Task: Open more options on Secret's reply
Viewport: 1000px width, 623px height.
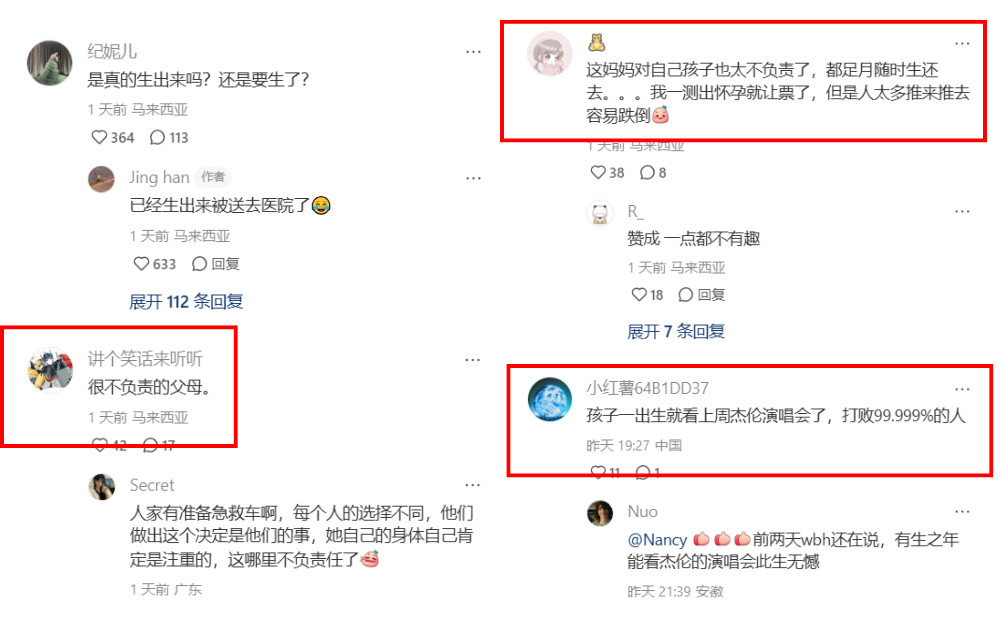Action: click(x=473, y=485)
